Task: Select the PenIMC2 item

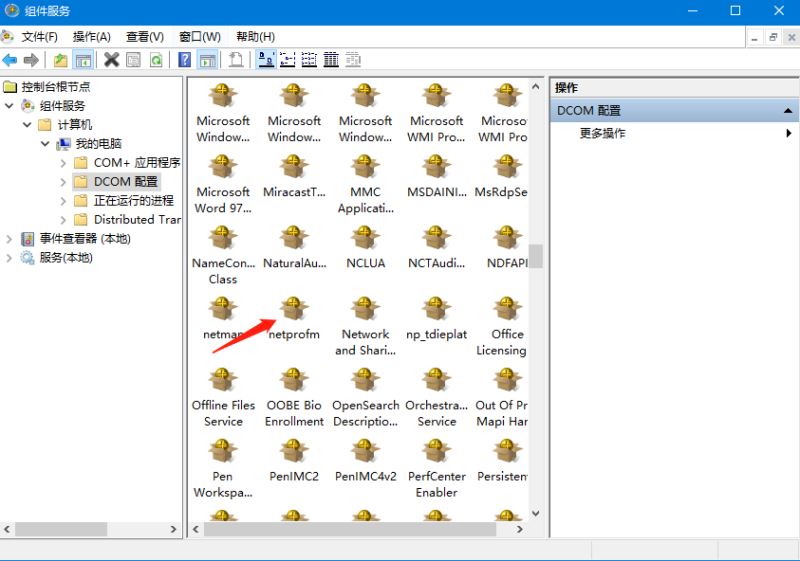Action: click(x=294, y=462)
